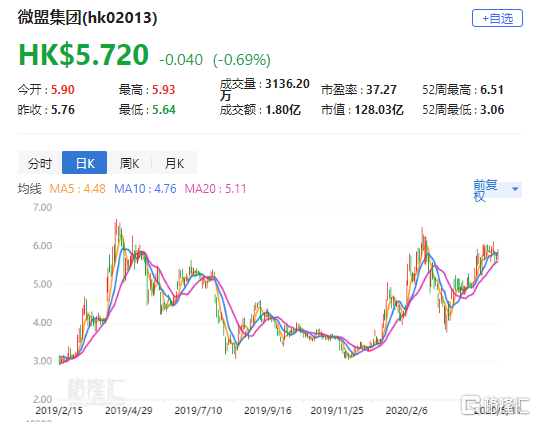Screen dimensions: 536x422
Task: Click the percent change (-0.69%)
Action: (242, 60)
